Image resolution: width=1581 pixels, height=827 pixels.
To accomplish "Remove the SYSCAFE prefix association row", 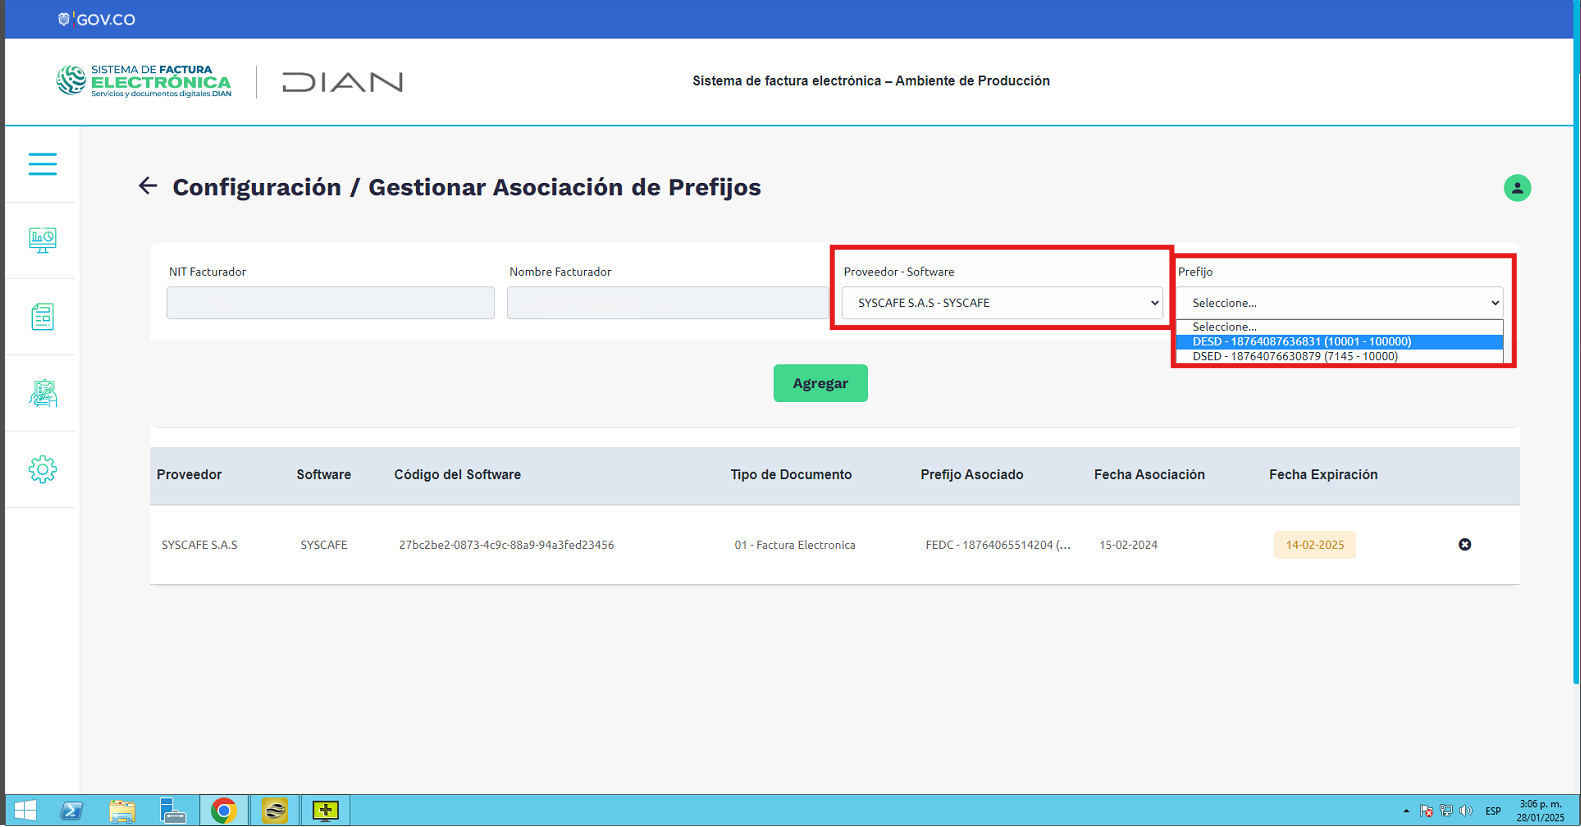I will (x=1464, y=545).
